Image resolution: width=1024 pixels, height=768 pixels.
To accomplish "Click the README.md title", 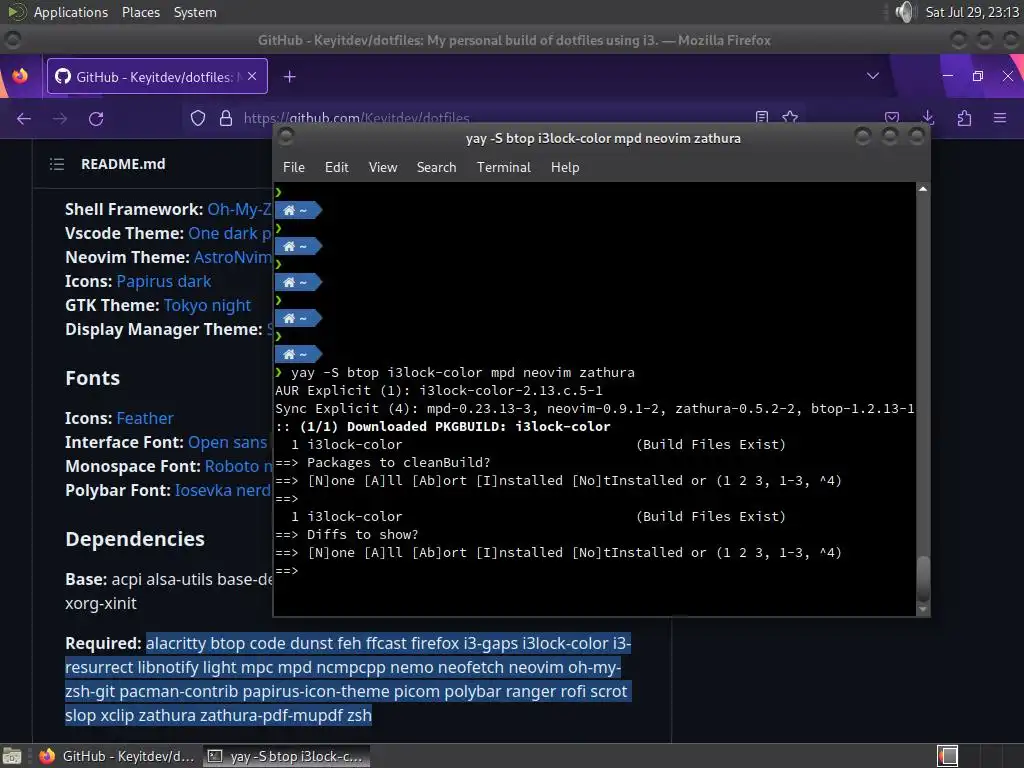I will tap(123, 164).
